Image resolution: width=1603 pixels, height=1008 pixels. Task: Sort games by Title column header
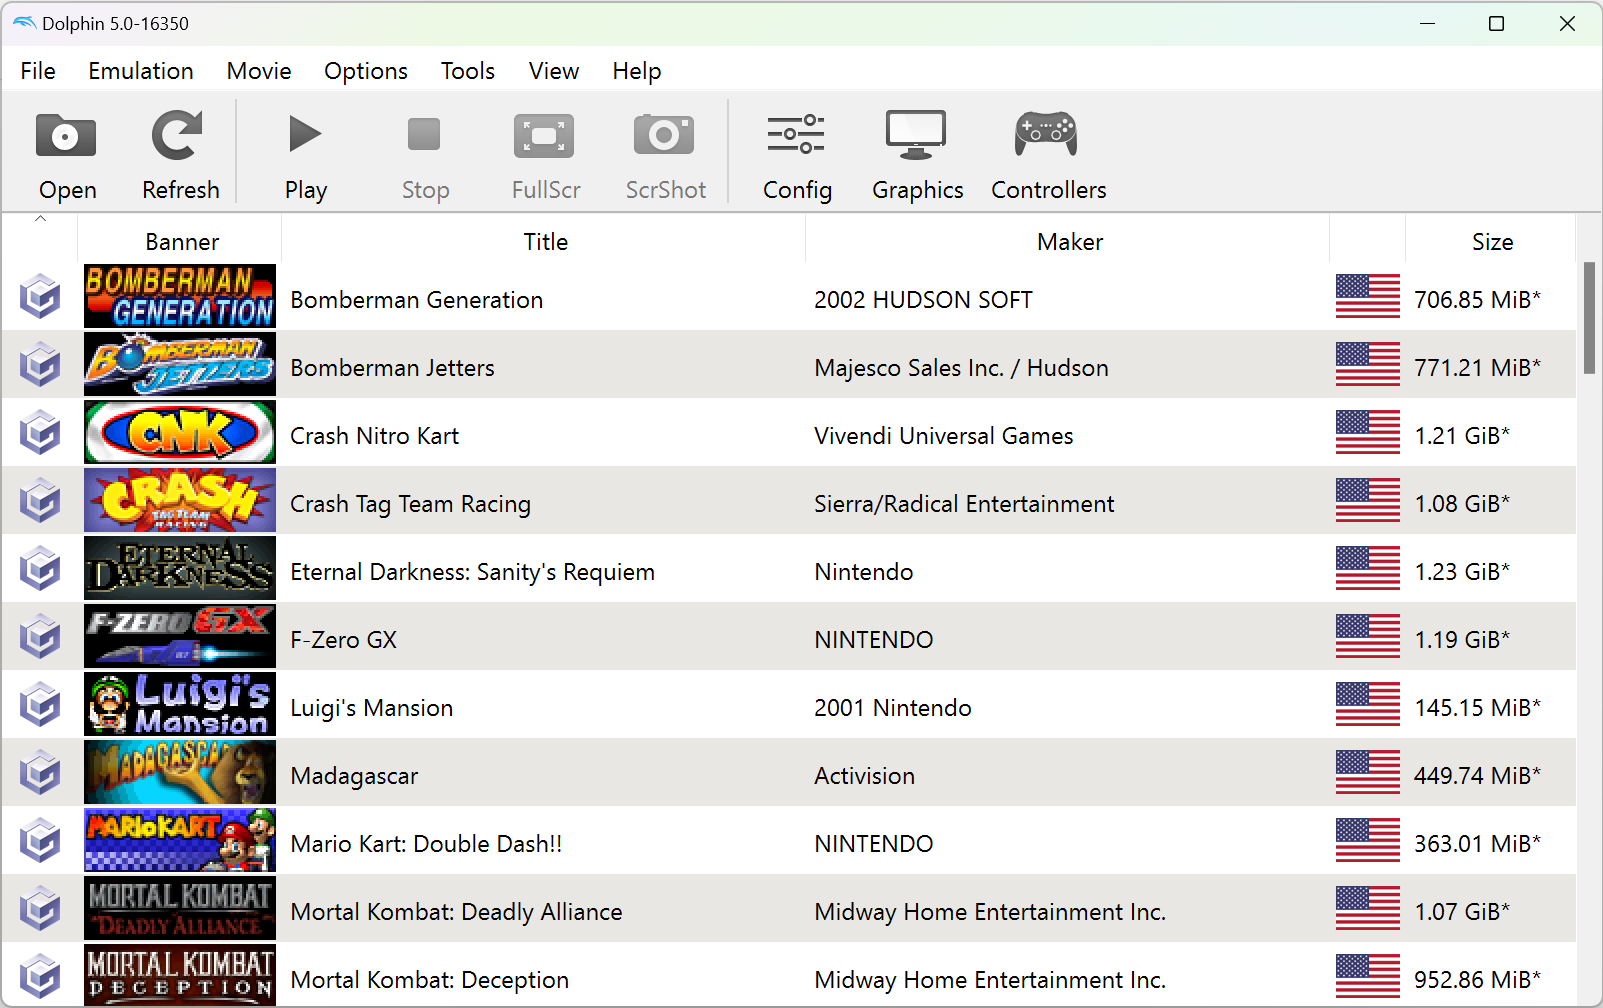(x=545, y=242)
